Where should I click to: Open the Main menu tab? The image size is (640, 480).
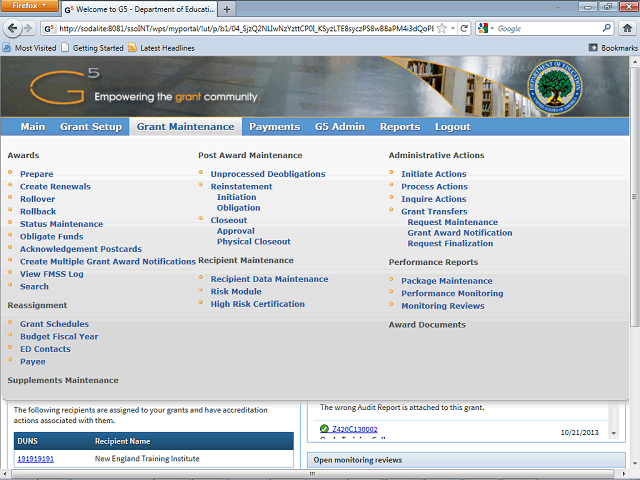coord(33,127)
